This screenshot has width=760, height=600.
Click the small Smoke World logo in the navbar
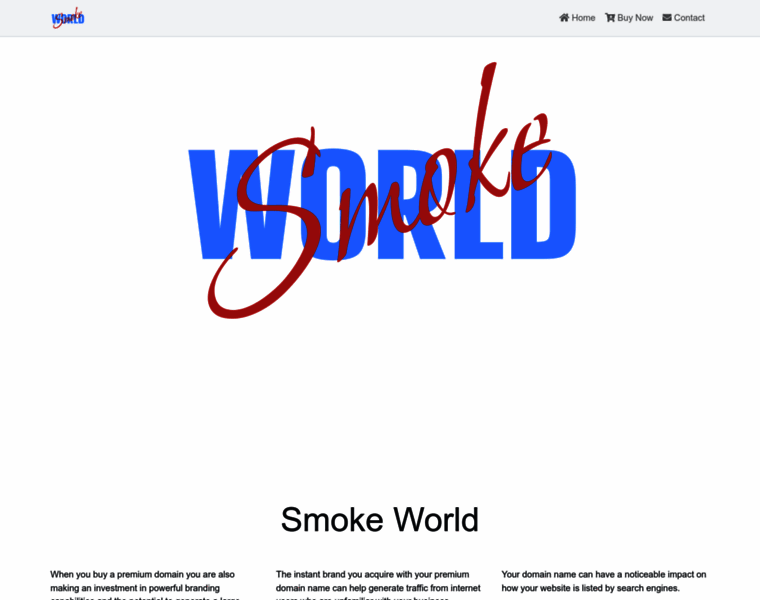[68, 18]
